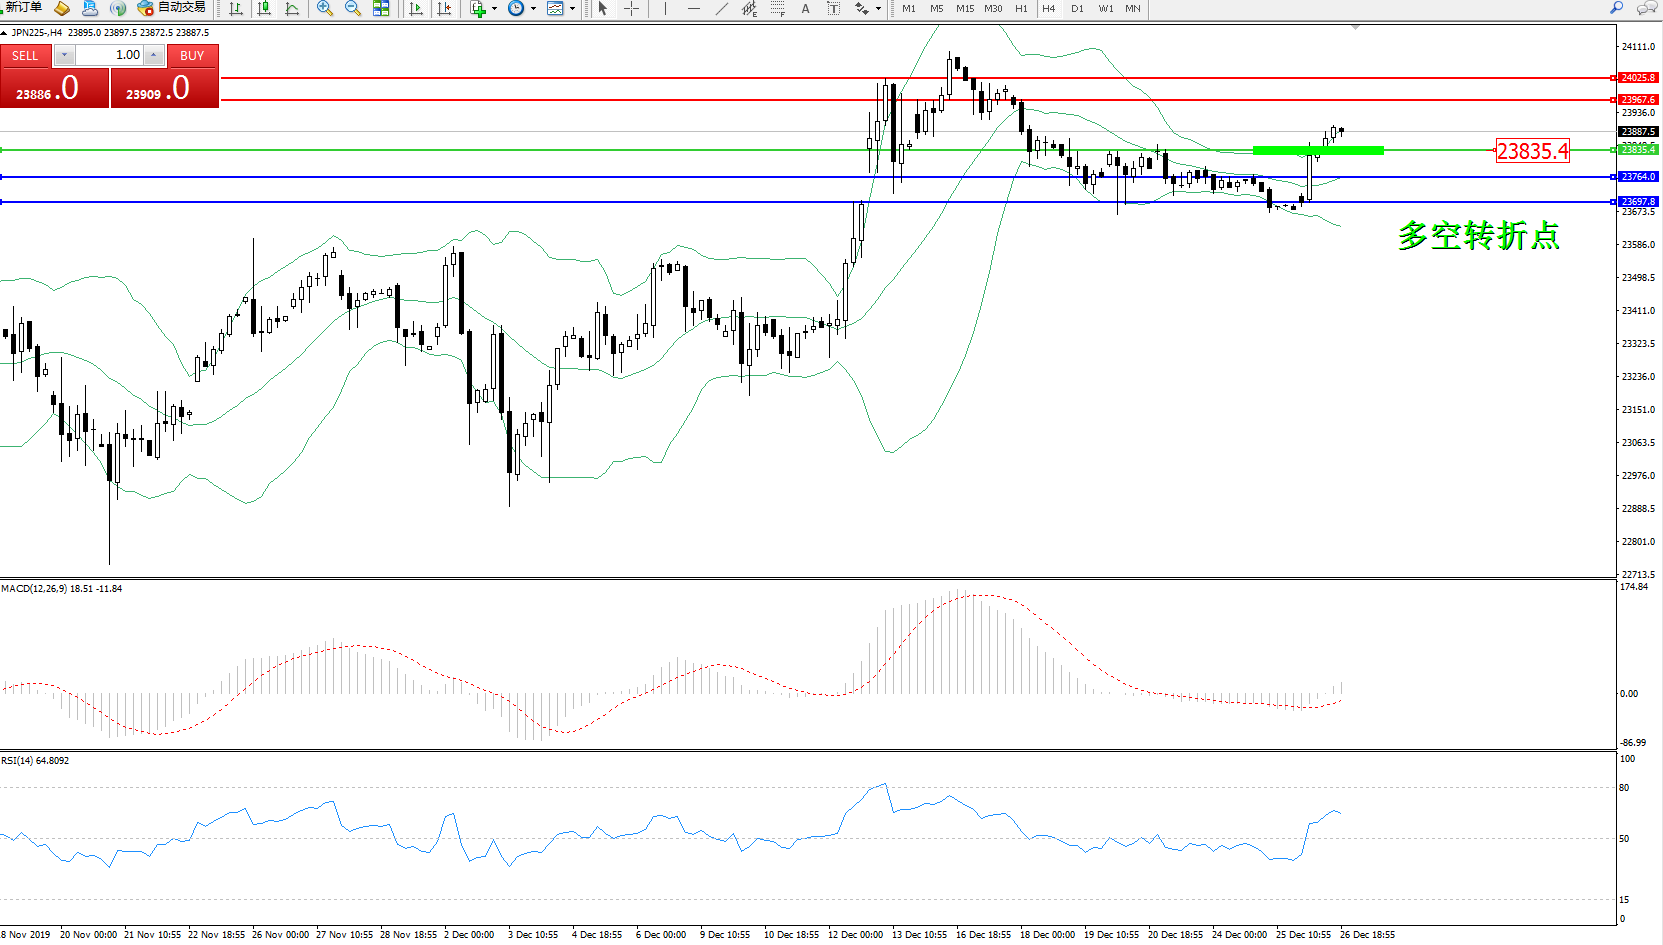This screenshot has height=945, width=1663.
Task: Open the chart templates dropdown arrow
Action: point(572,9)
